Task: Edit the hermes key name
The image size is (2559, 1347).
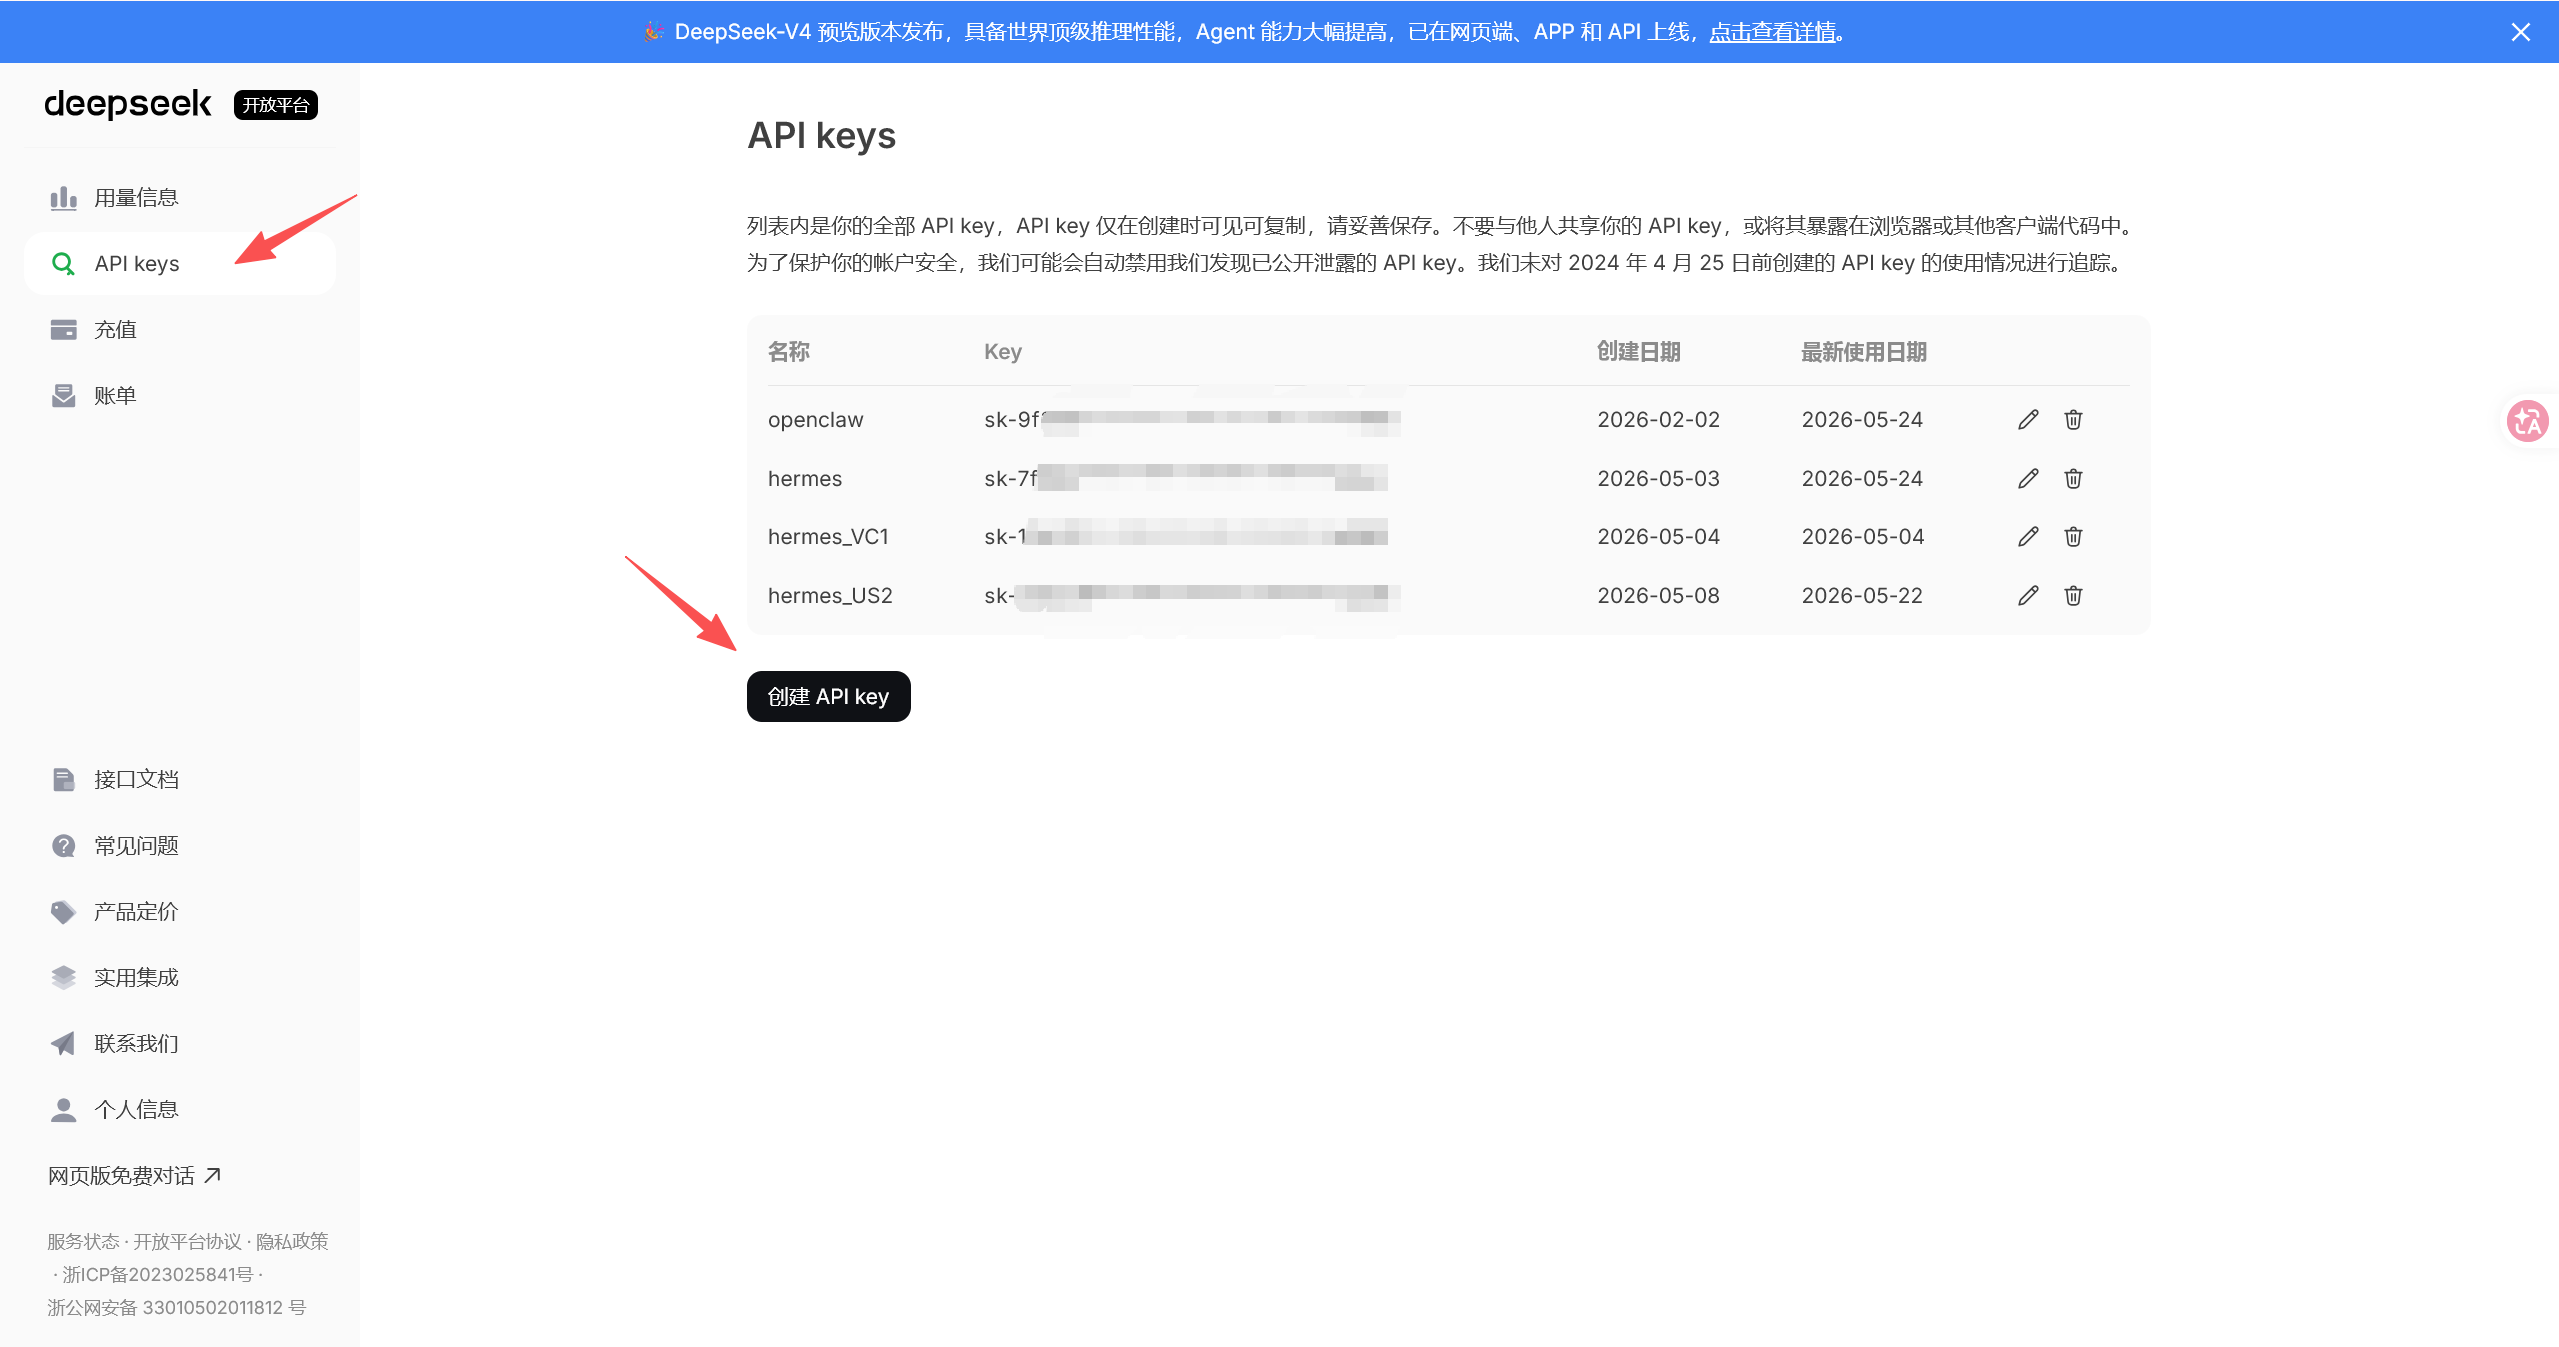Action: point(2028,479)
